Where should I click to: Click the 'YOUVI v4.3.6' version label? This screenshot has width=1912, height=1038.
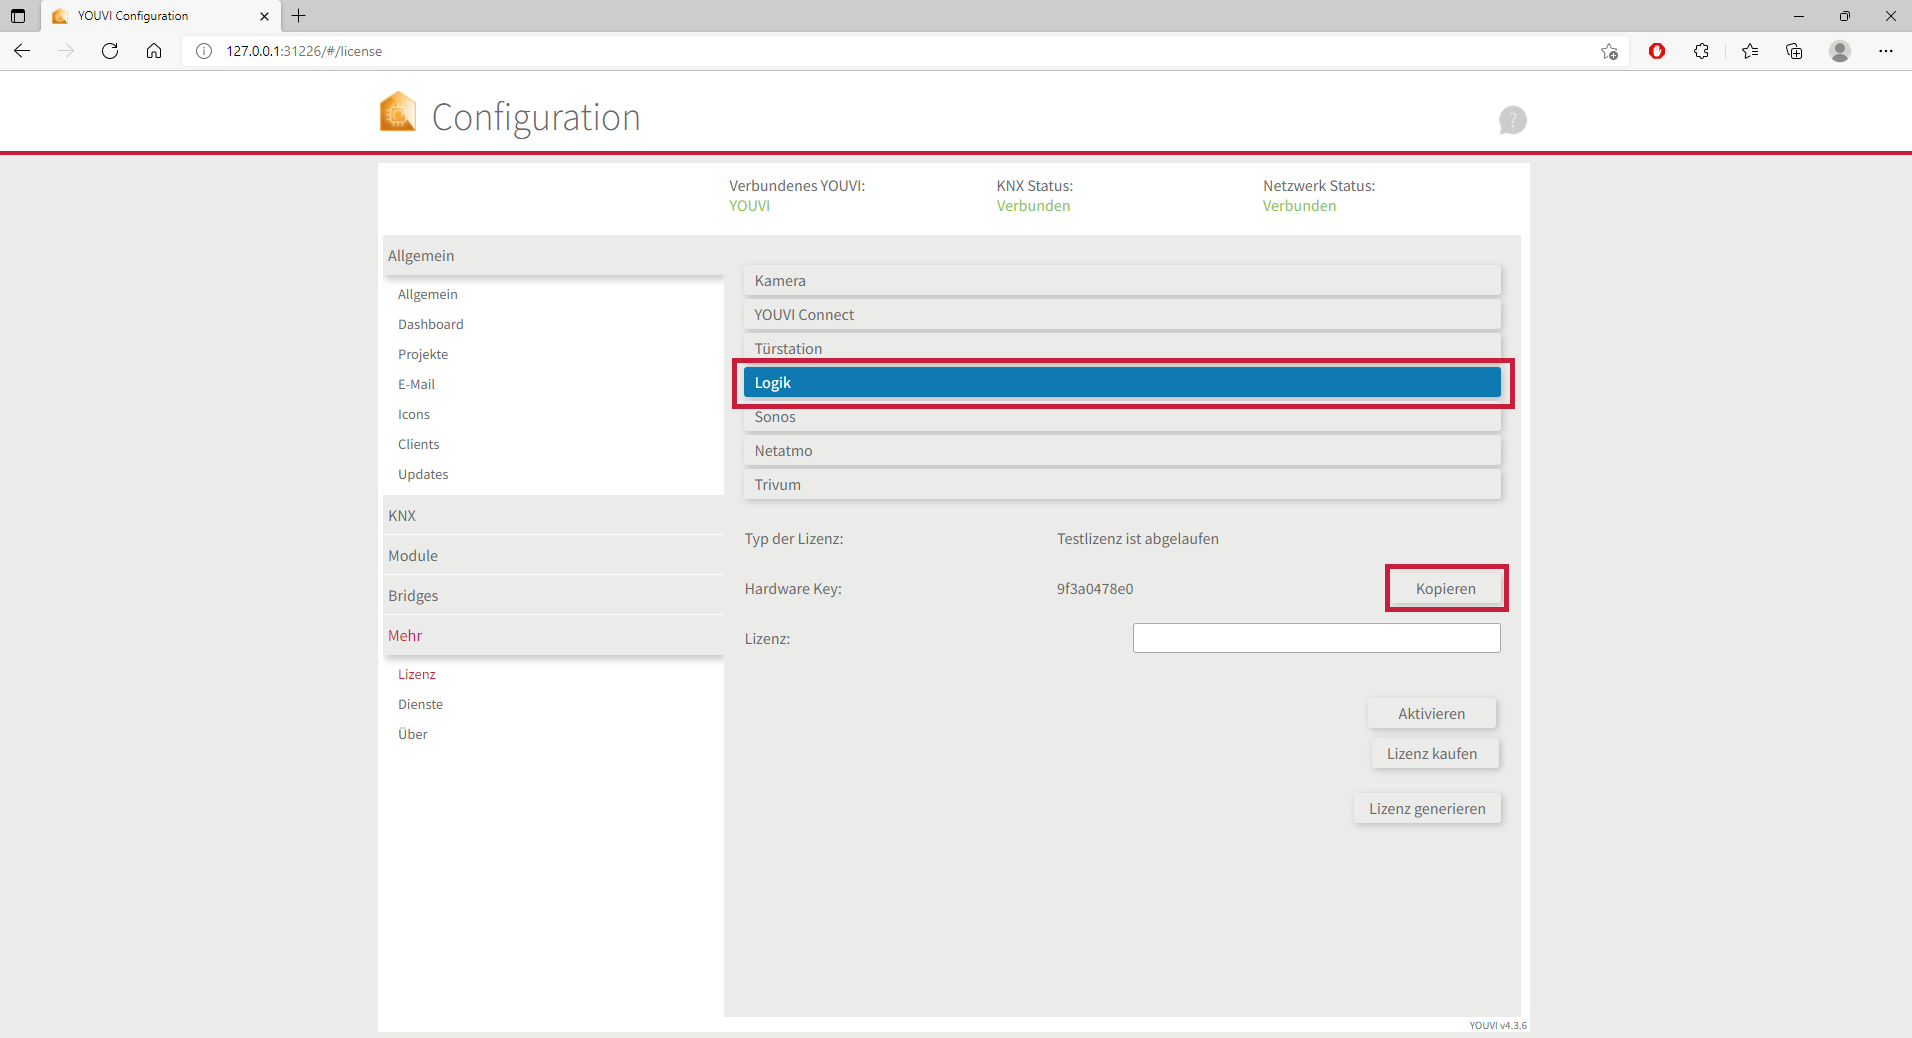pyautogui.click(x=1498, y=1025)
